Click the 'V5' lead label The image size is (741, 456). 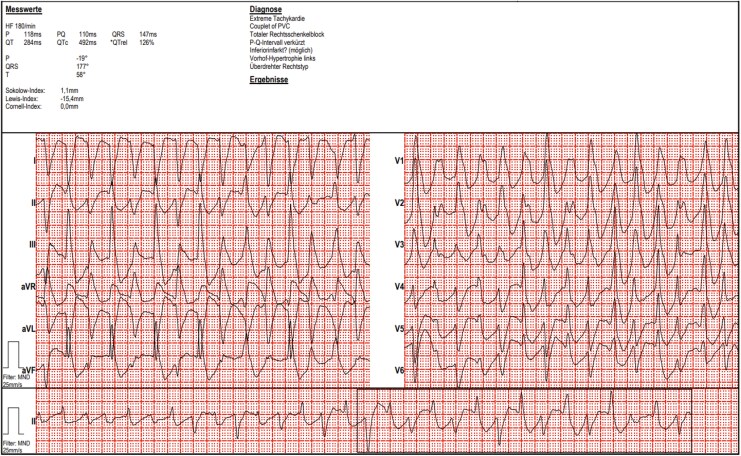click(399, 328)
